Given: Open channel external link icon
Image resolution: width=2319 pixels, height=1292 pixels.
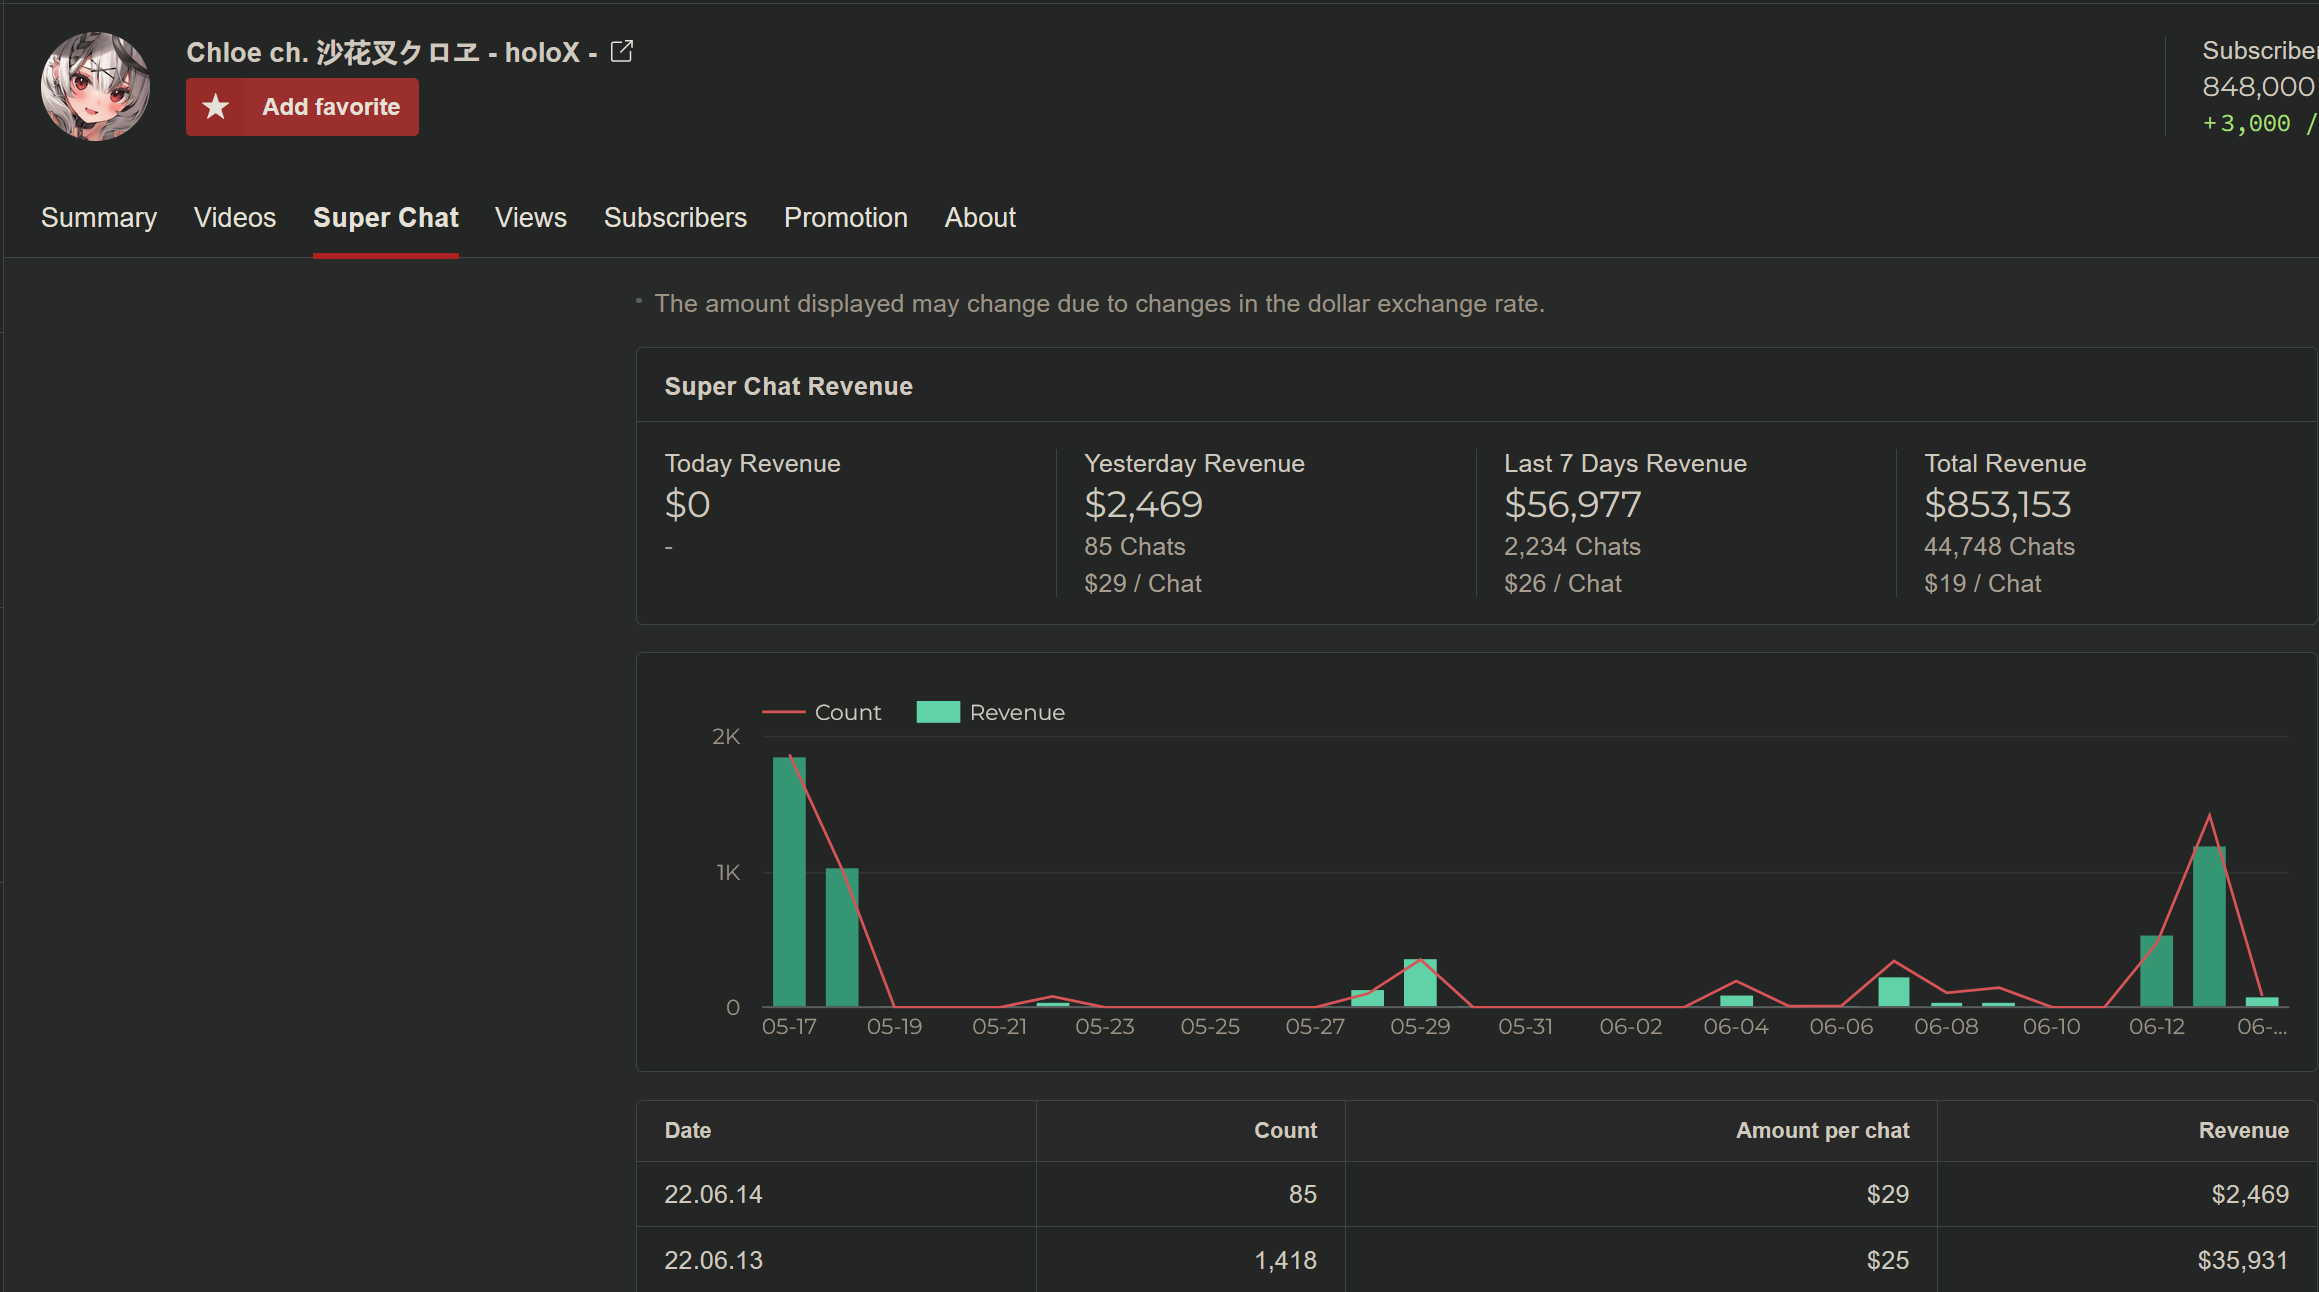Looking at the screenshot, I should (622, 51).
